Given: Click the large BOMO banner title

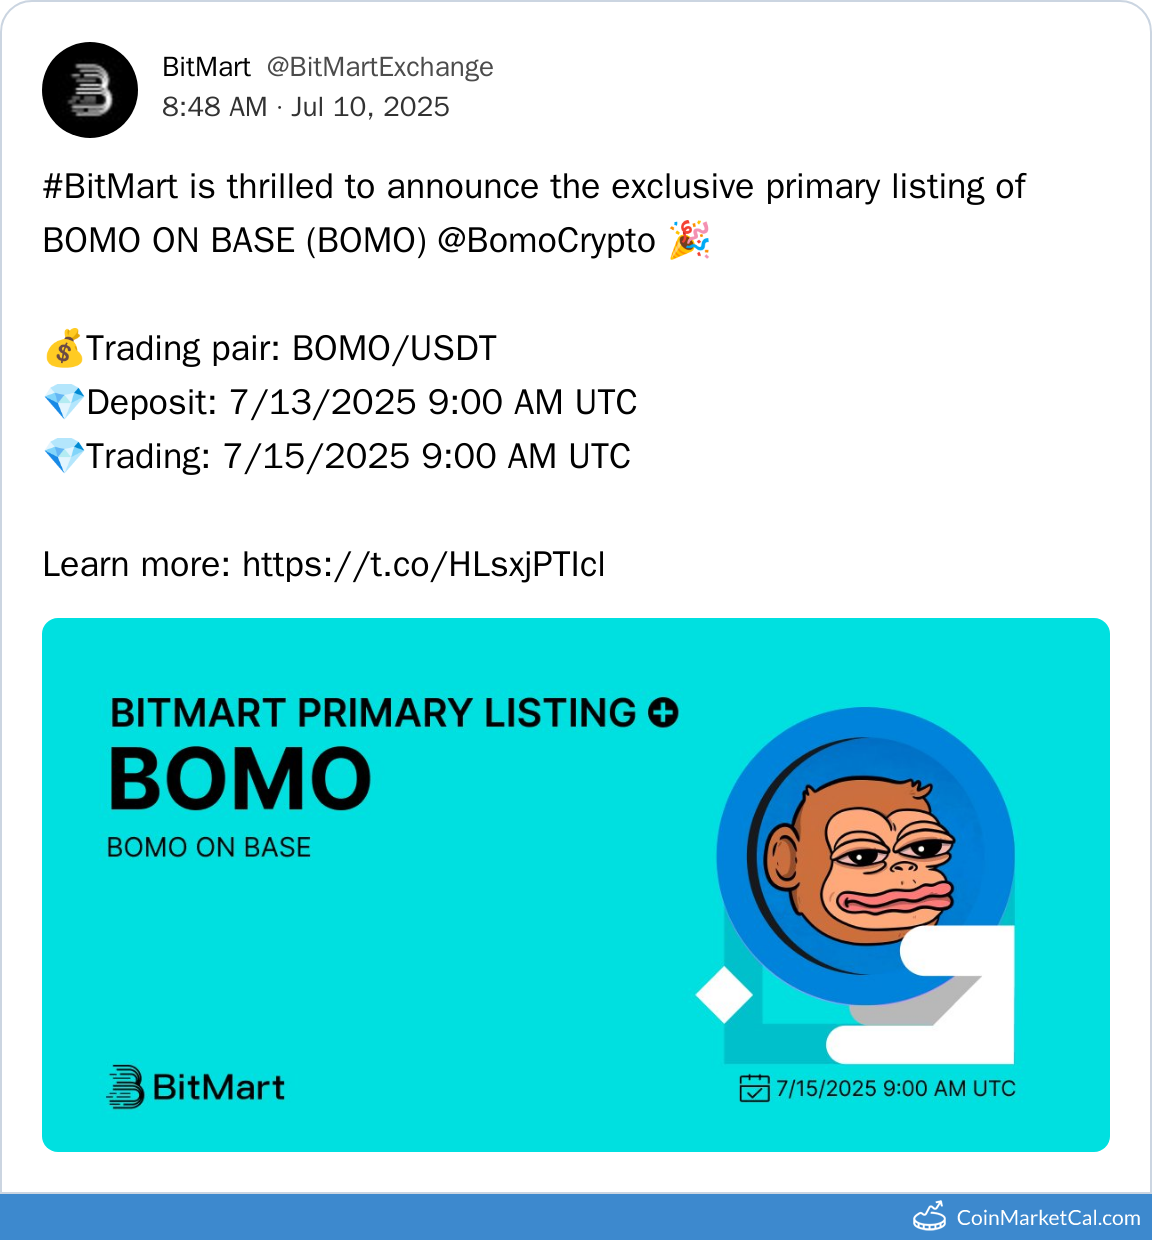Looking at the screenshot, I should (x=240, y=779).
